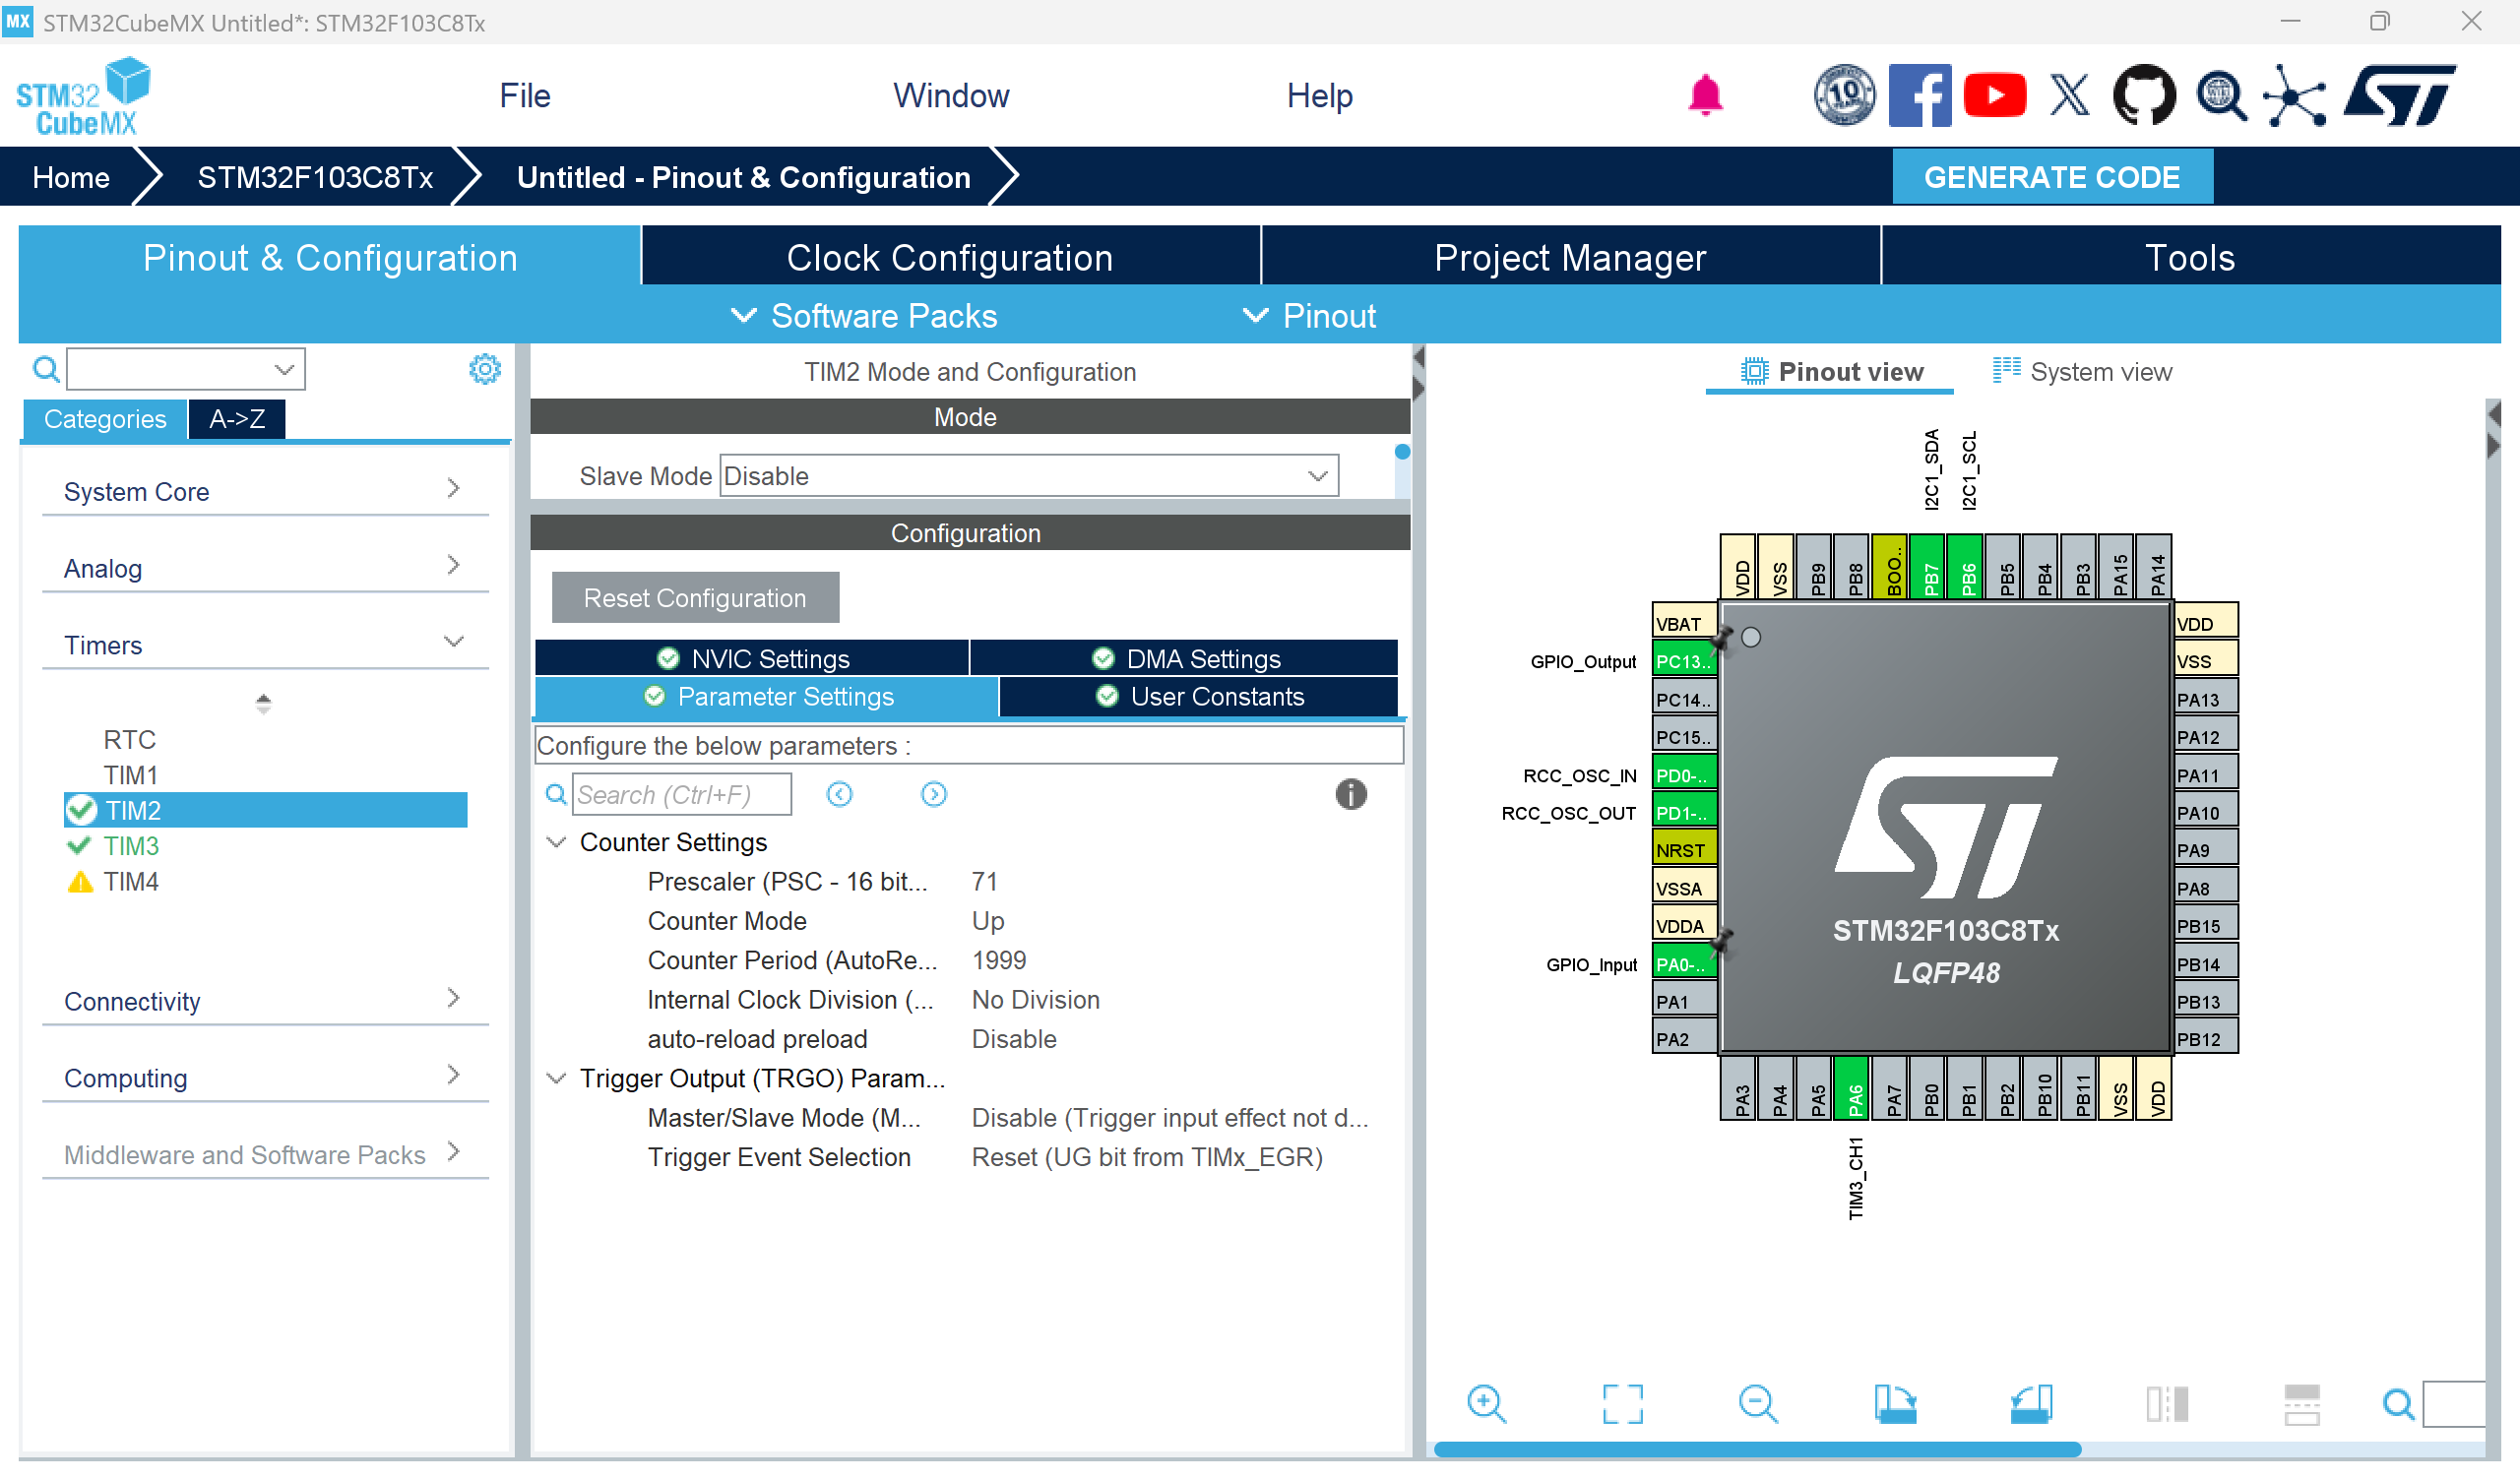Expand the Software Packs menu
The image size is (2520, 1480).
click(x=864, y=316)
